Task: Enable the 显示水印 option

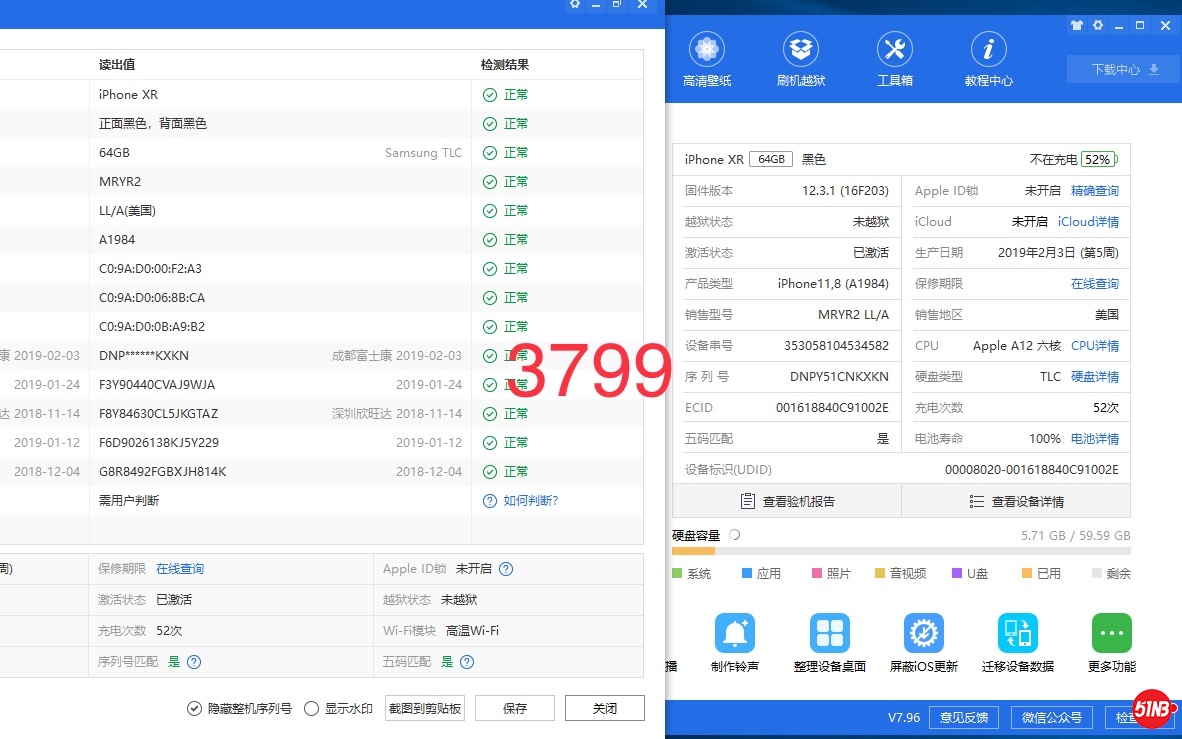Action: click(x=311, y=709)
